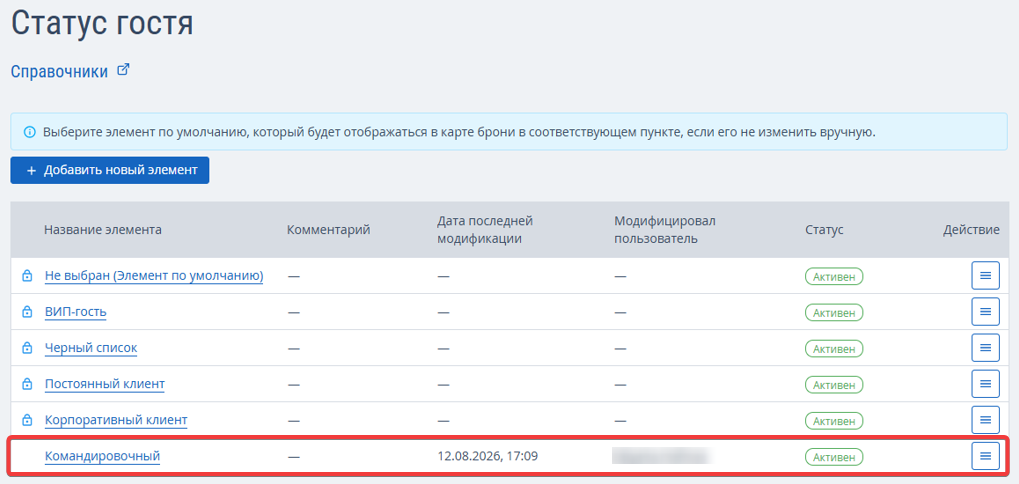Click the Статус column header
The width and height of the screenshot is (1019, 484).
824,229
